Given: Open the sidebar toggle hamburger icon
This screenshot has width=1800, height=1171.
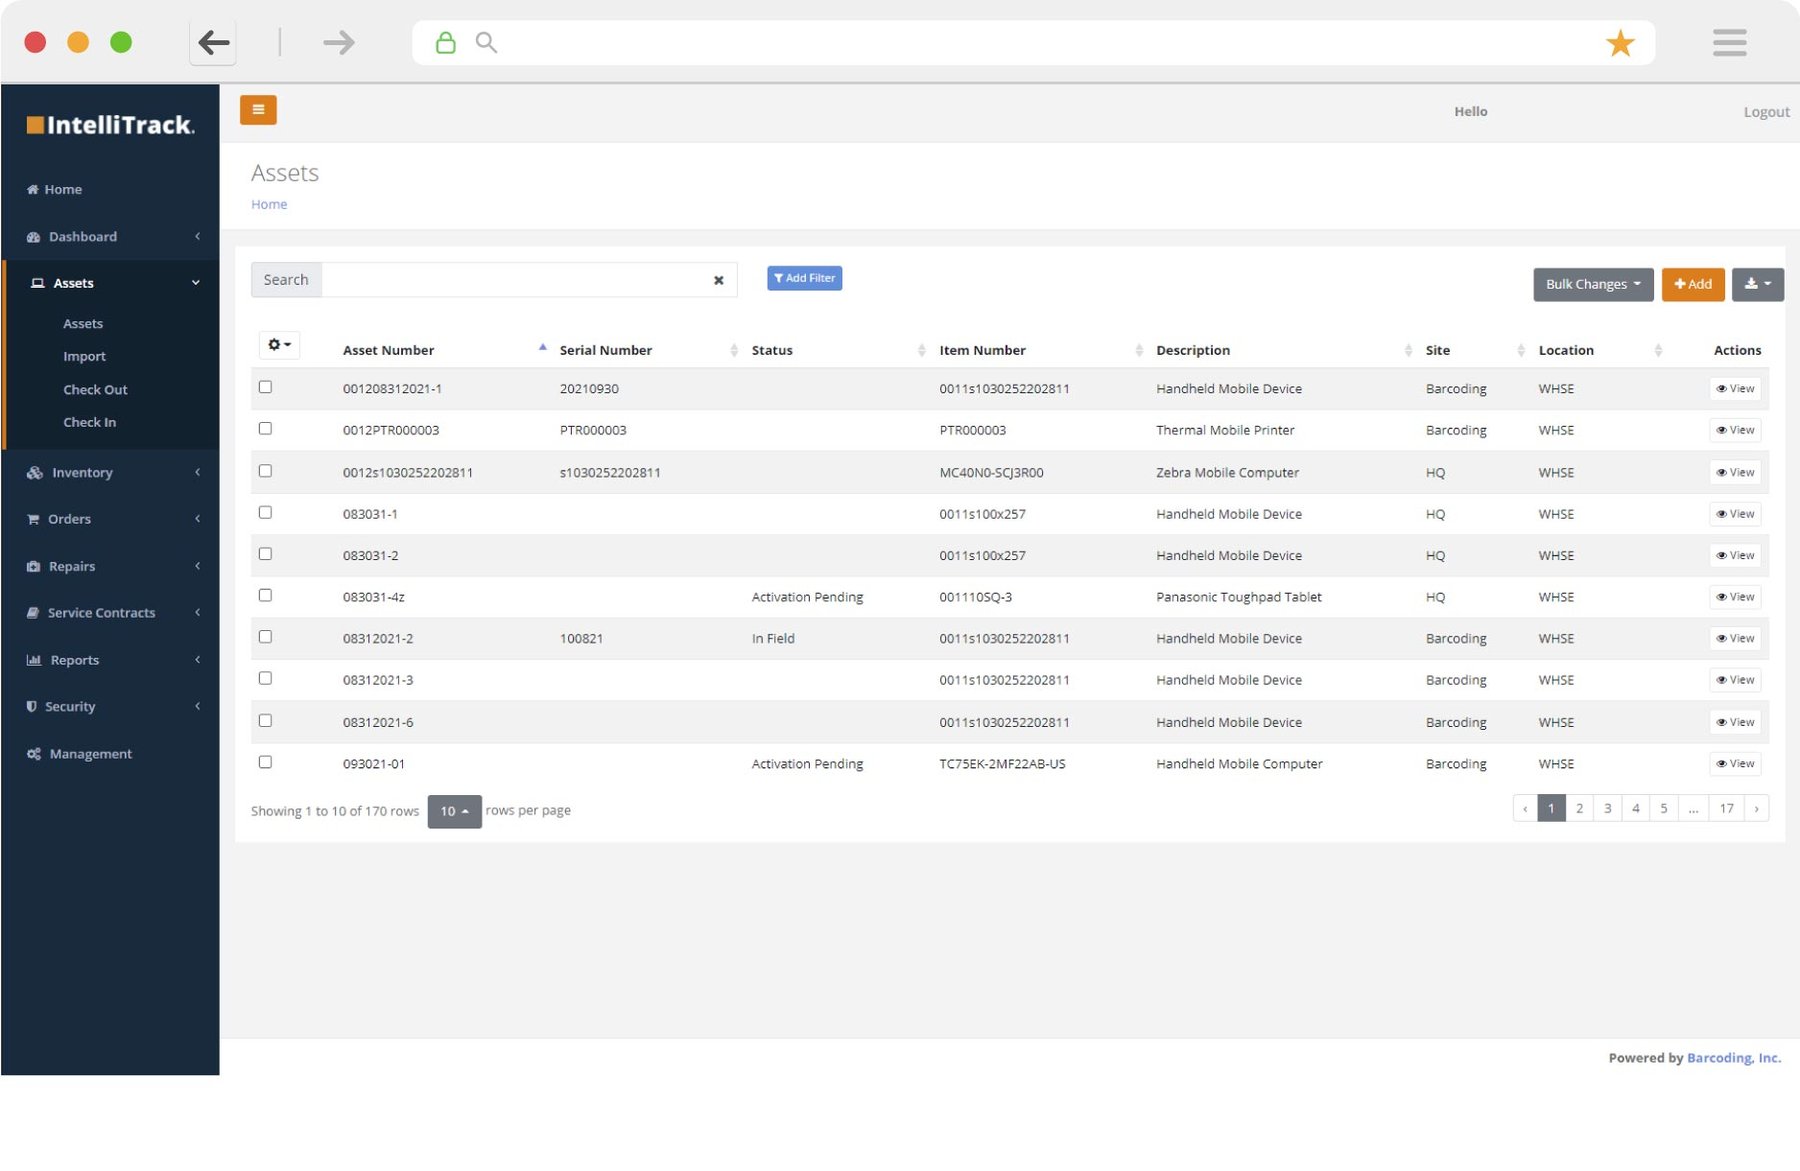Looking at the screenshot, I should pyautogui.click(x=258, y=110).
